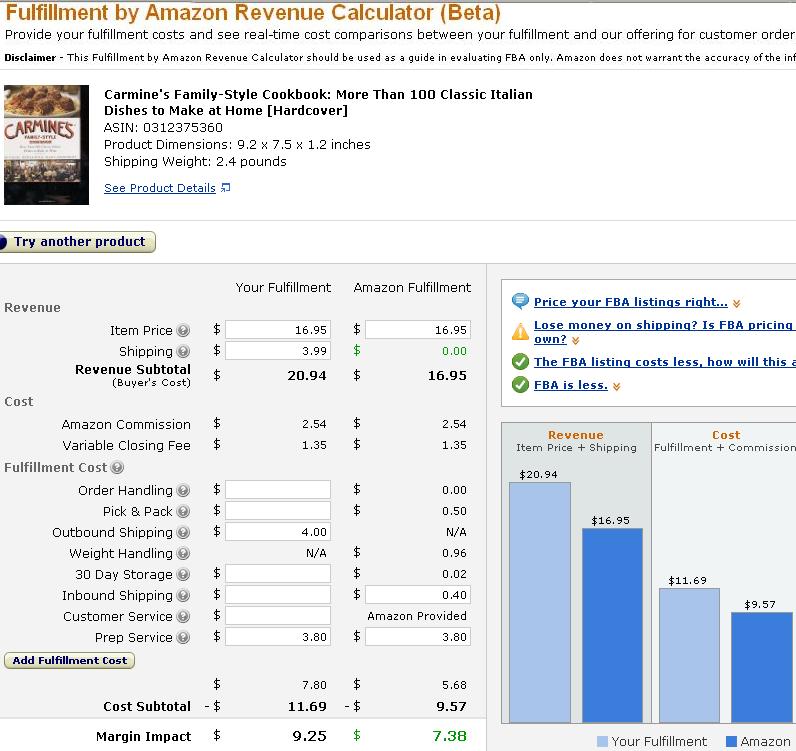Screen dimensions: 796x751
Task: Click the warning triangle icon by Lose money on shipping
Action: point(520,332)
